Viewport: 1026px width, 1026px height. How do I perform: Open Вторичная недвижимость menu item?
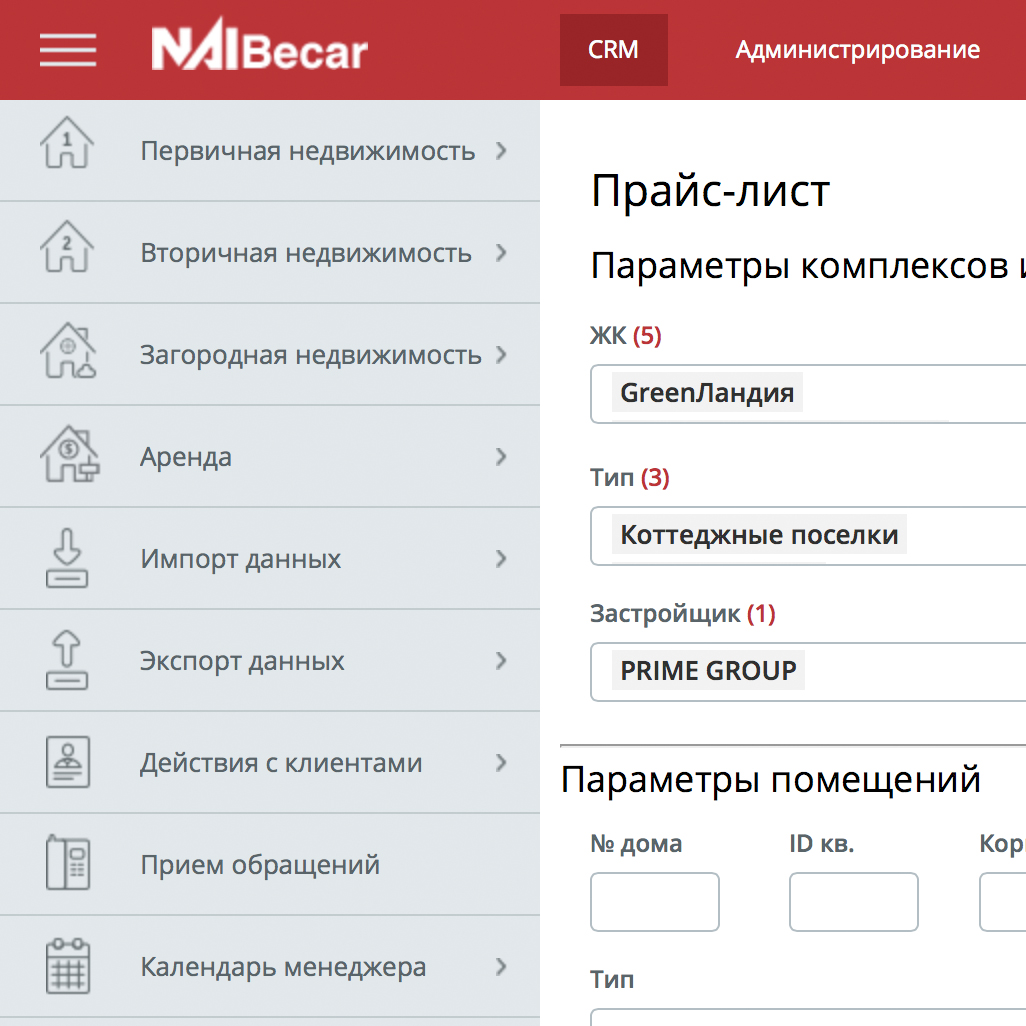270,253
